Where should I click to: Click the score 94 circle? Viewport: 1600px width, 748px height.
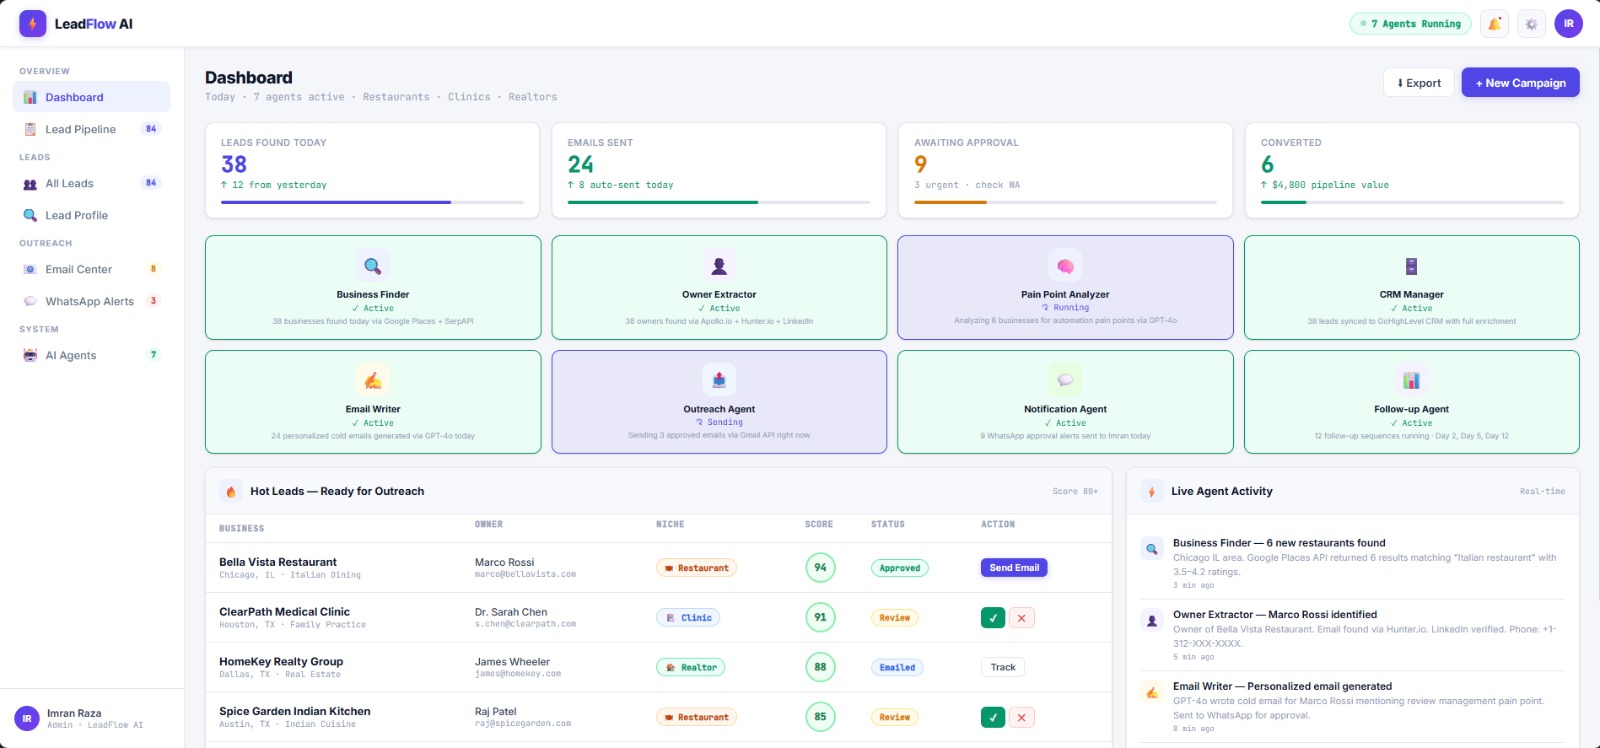tap(820, 568)
